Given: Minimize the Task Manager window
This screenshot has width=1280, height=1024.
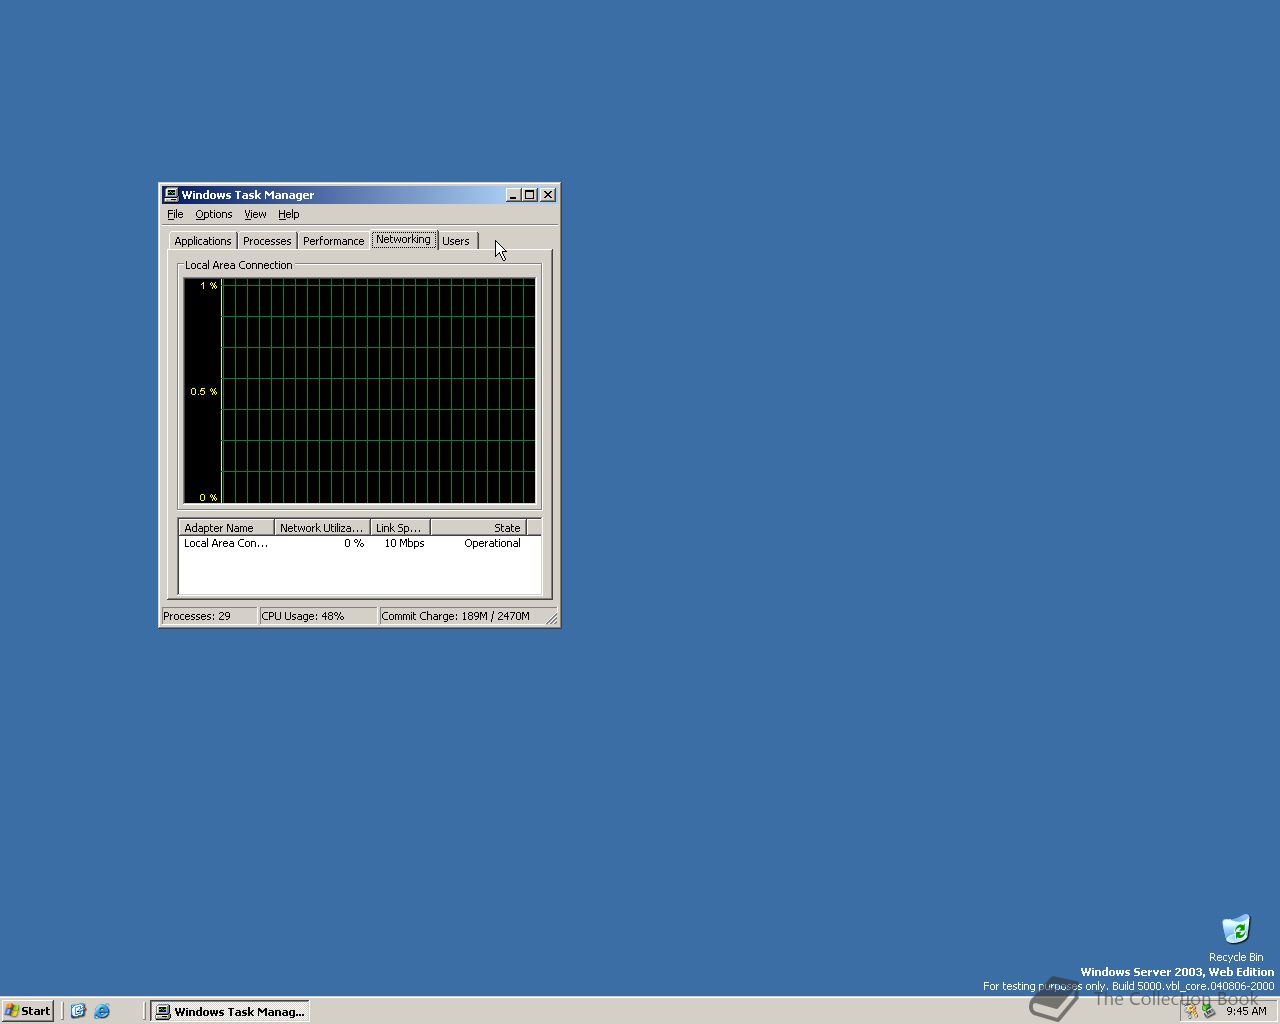Looking at the screenshot, I should click(513, 195).
